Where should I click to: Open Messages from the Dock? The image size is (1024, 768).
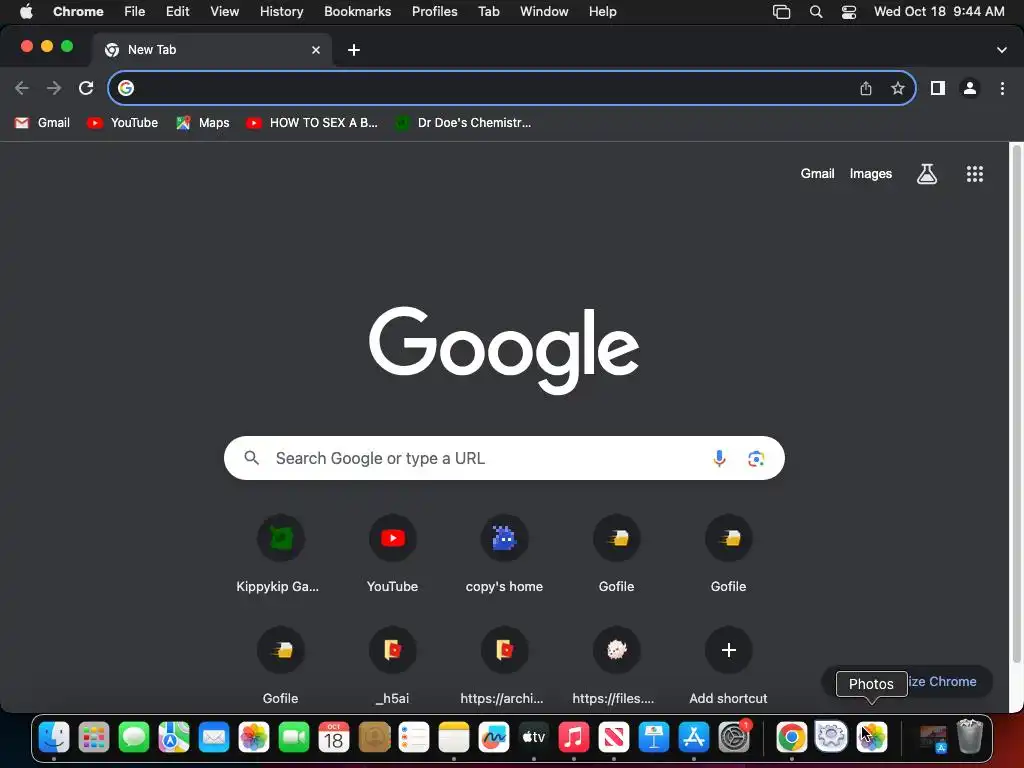(x=134, y=737)
